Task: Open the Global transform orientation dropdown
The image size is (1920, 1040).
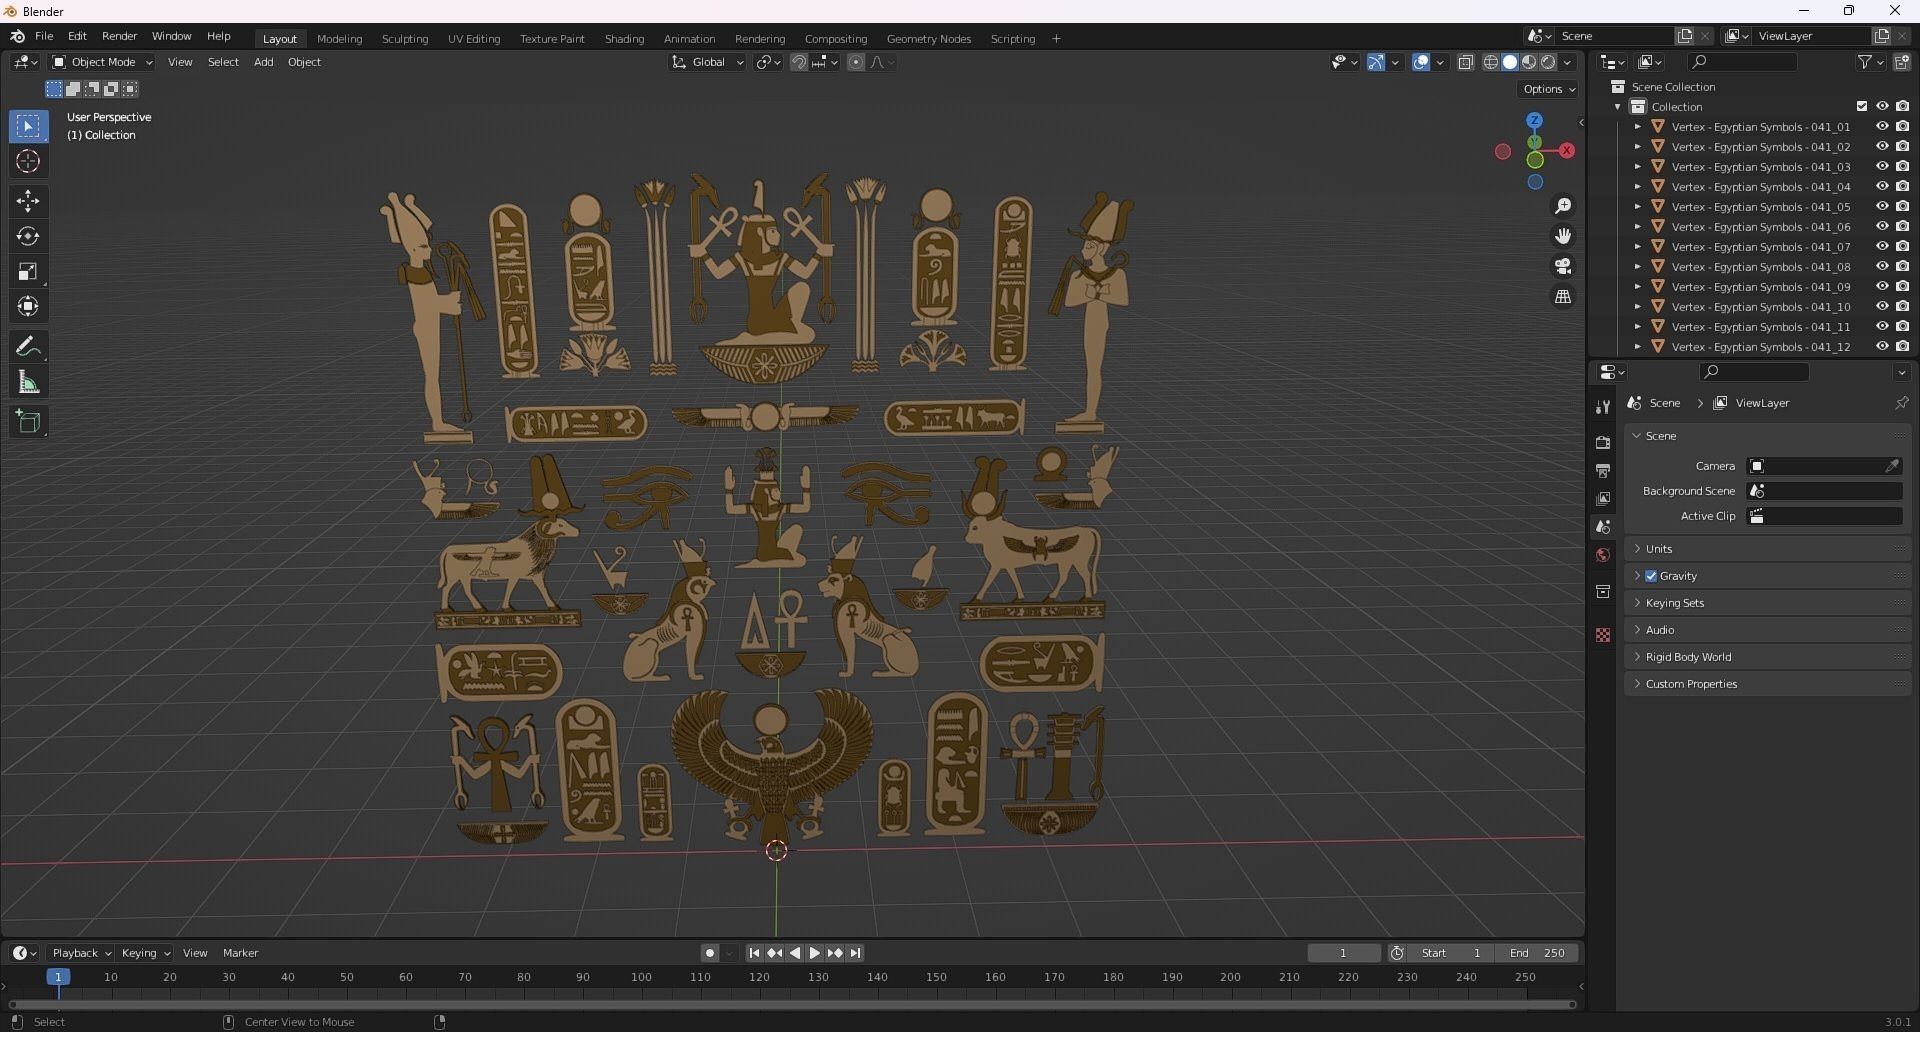Action: click(x=707, y=62)
